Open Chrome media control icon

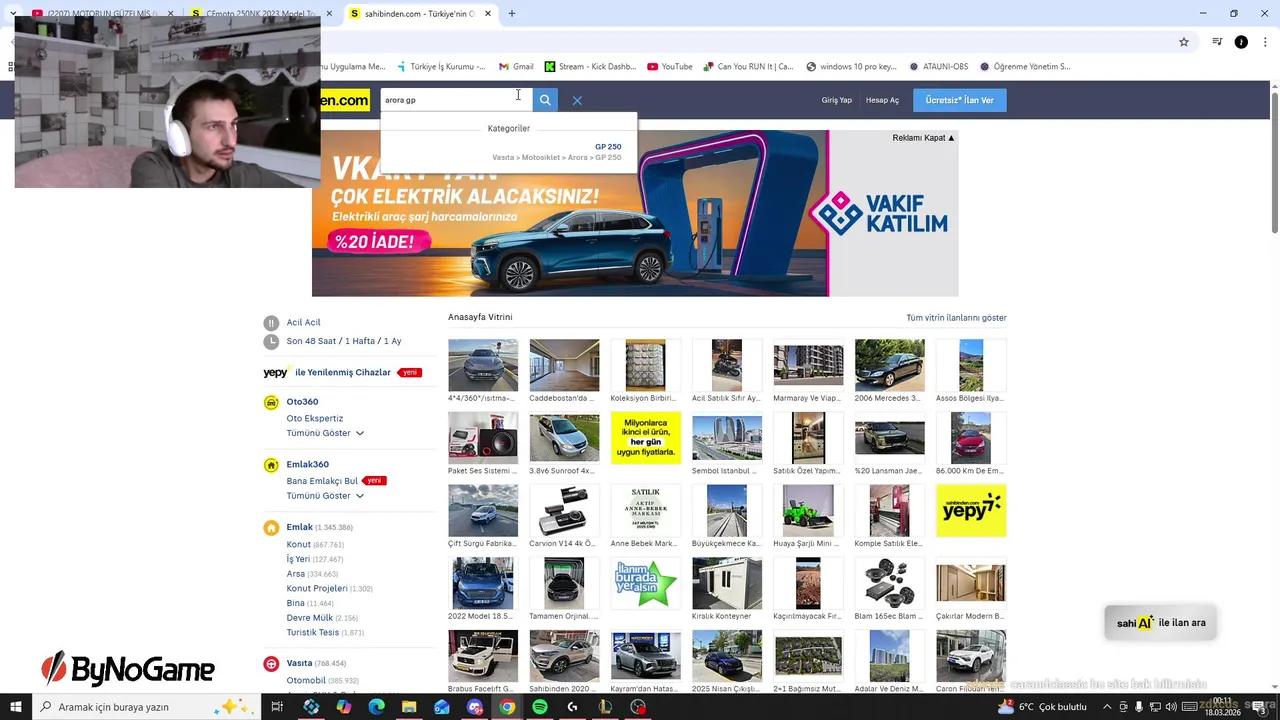point(1217,42)
